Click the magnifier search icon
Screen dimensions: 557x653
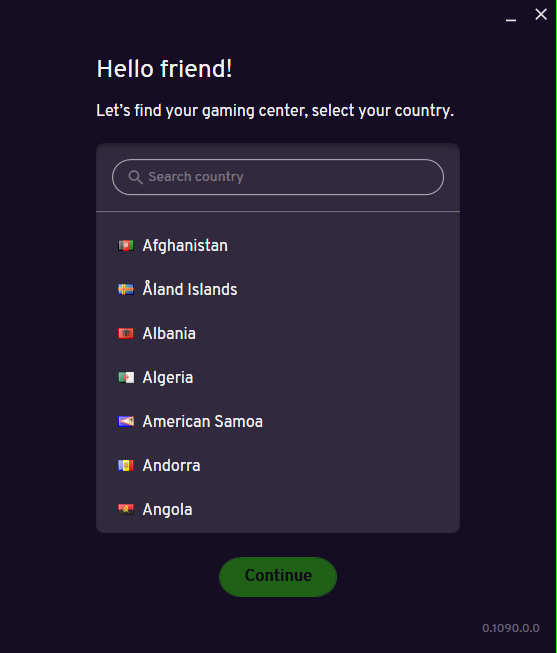tap(135, 177)
